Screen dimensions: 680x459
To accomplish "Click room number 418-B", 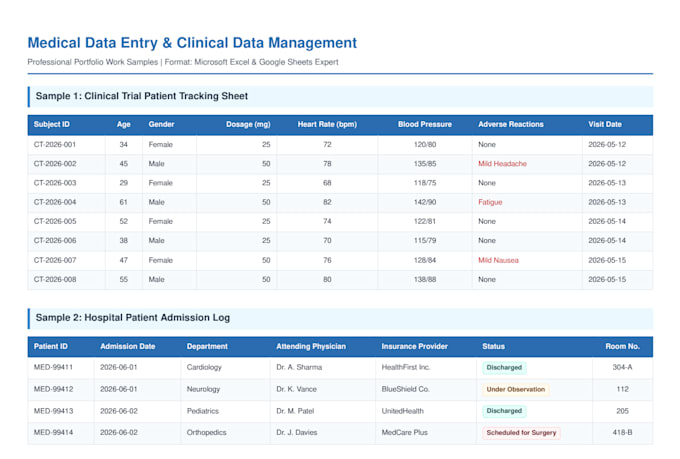I will pyautogui.click(x=622, y=433).
